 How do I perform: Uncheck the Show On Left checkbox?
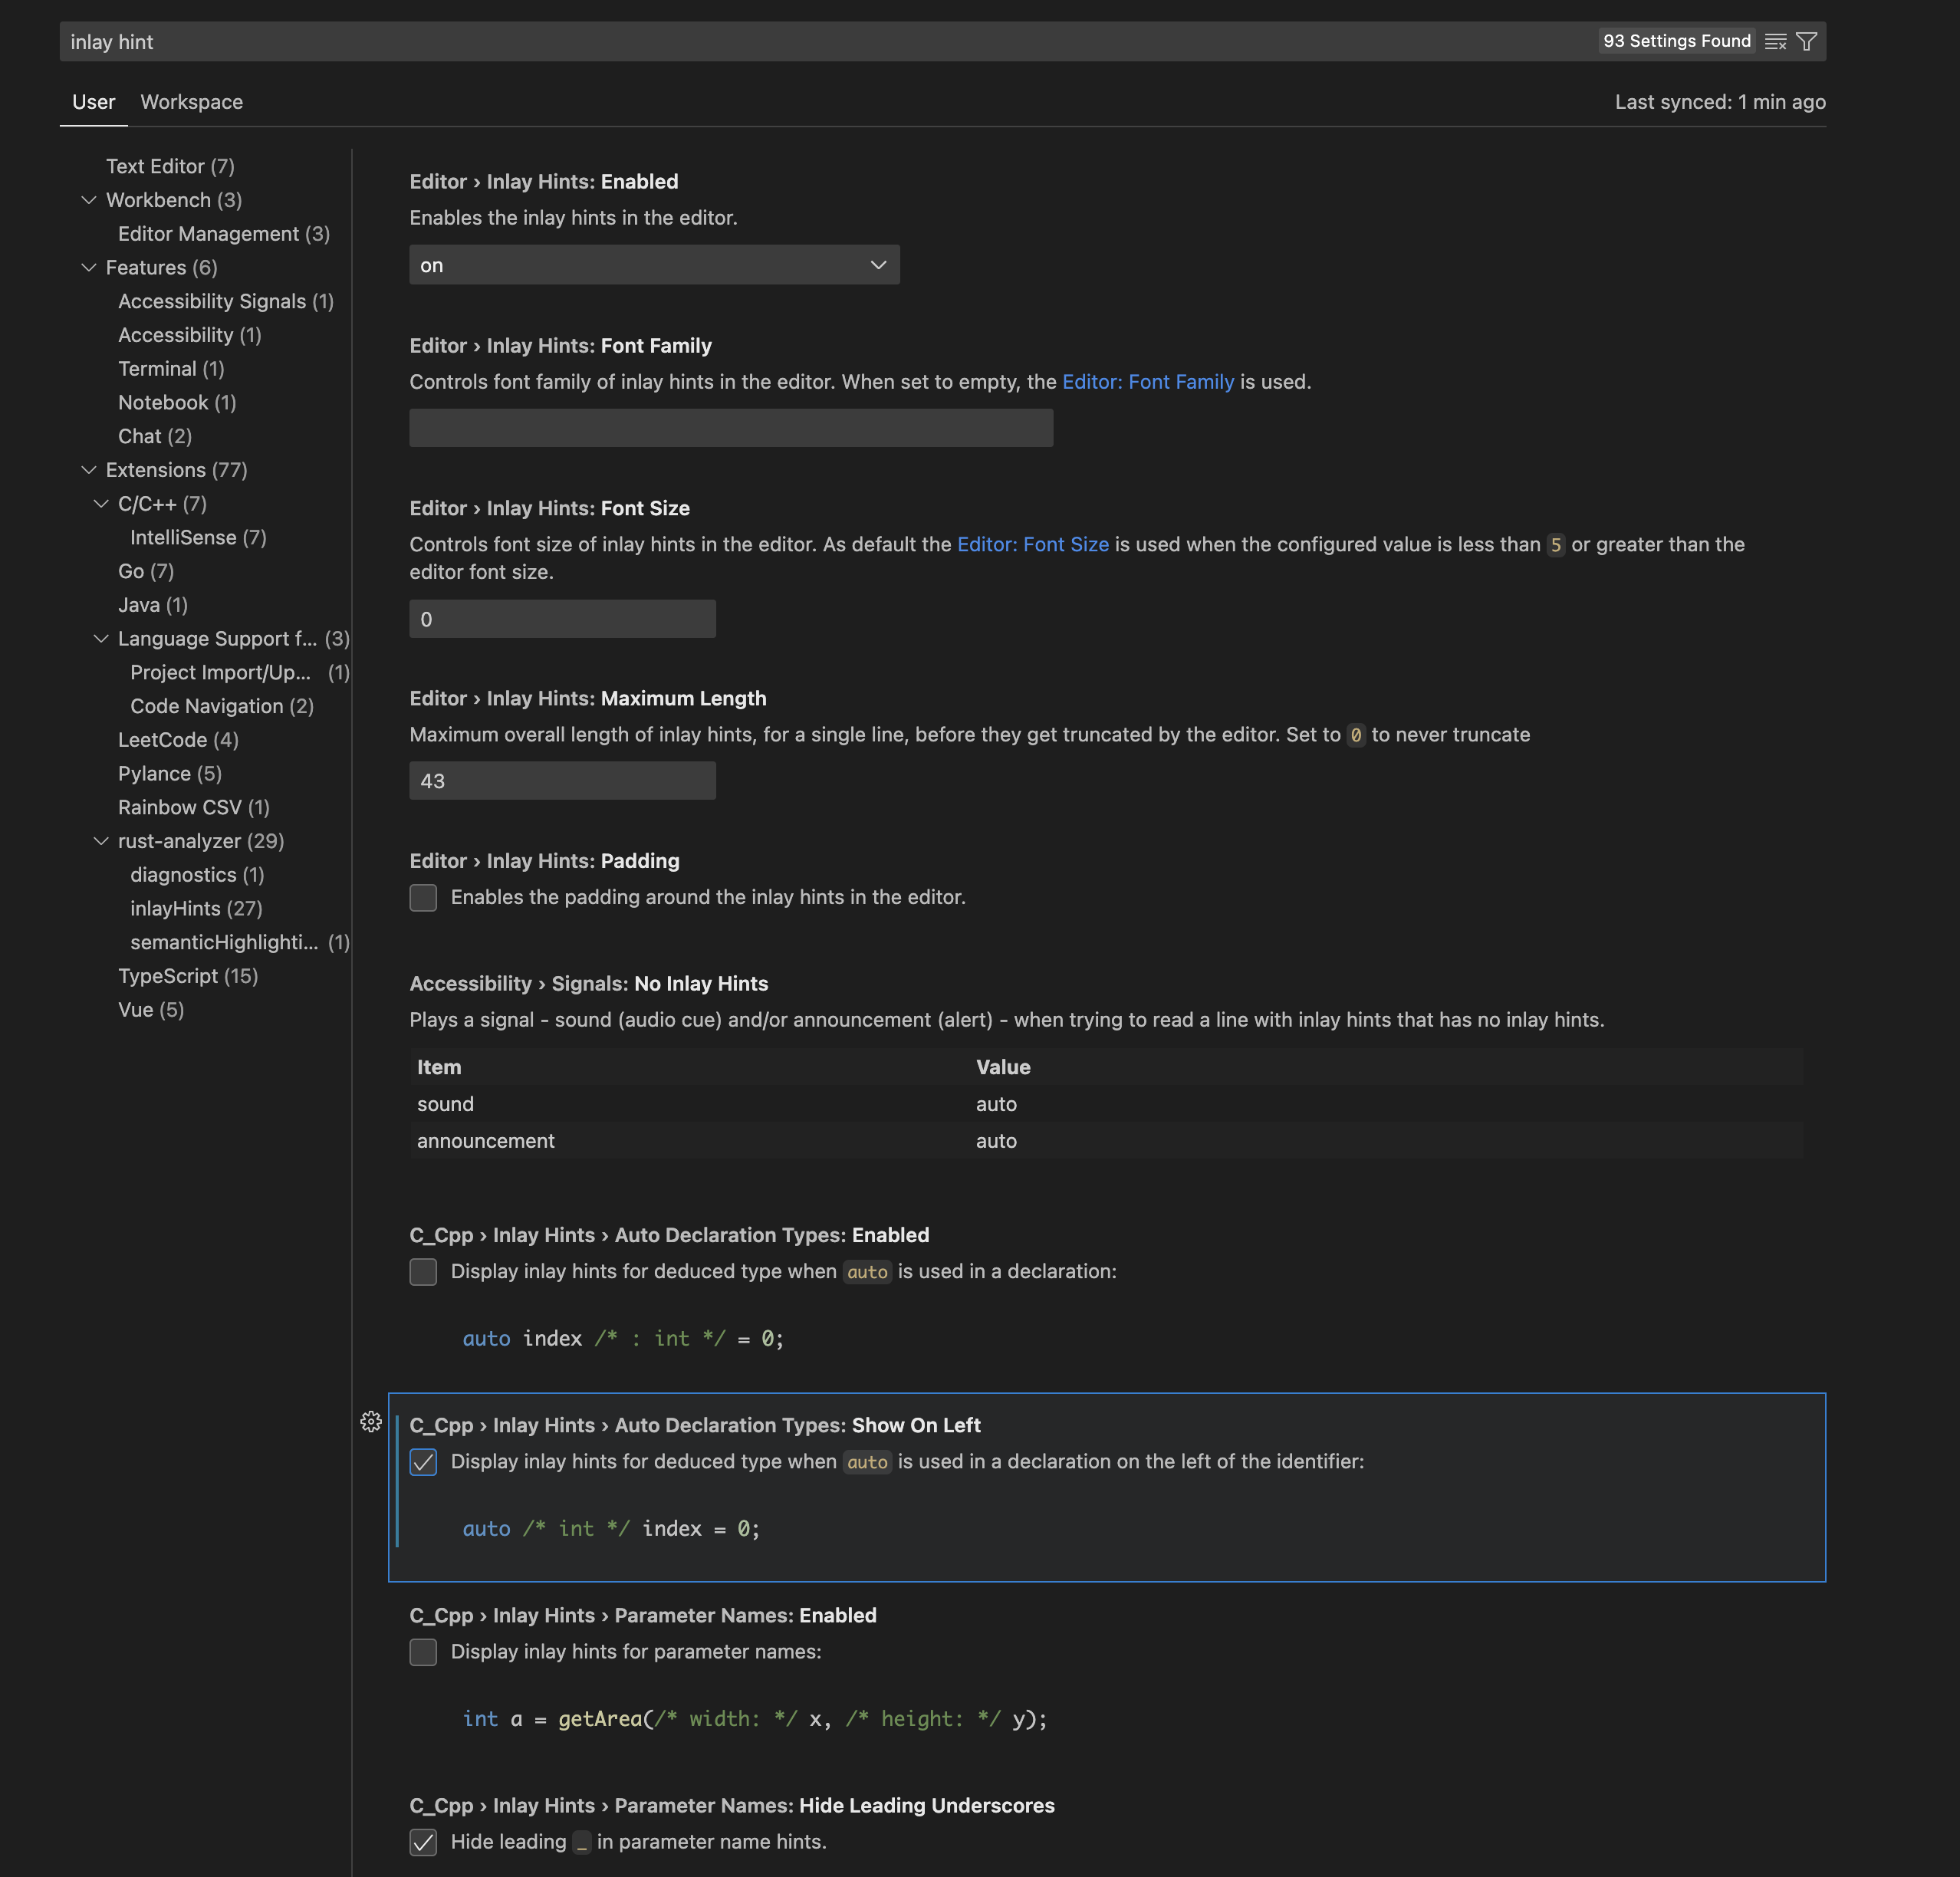click(x=423, y=1461)
